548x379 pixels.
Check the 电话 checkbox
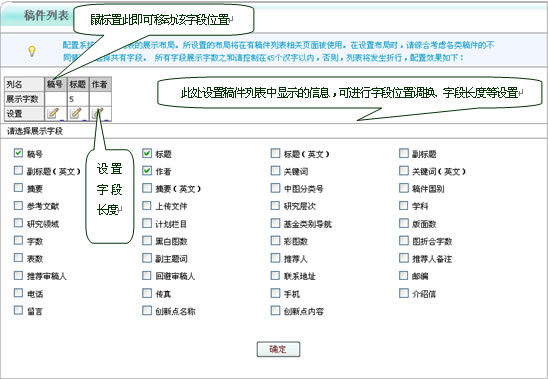18,293
